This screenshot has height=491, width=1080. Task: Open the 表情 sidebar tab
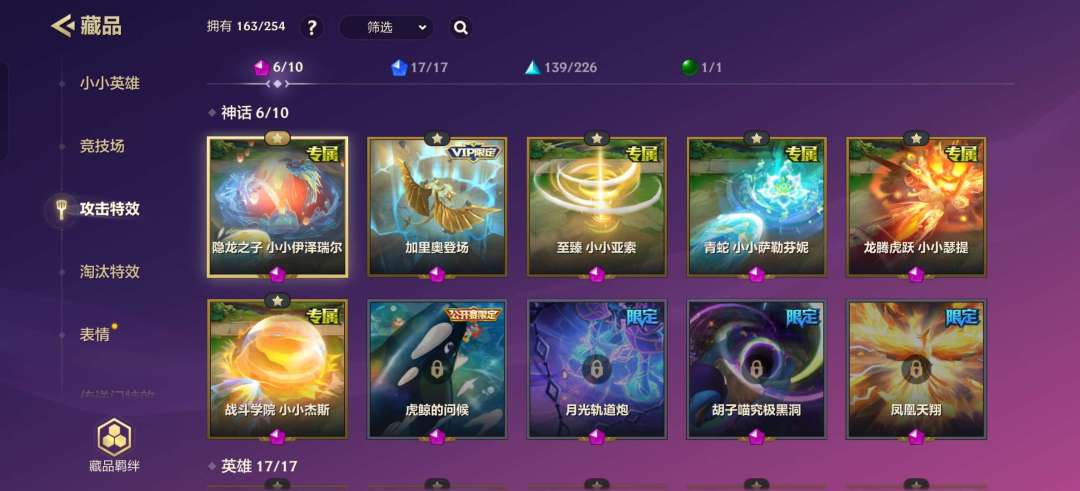tap(94, 335)
